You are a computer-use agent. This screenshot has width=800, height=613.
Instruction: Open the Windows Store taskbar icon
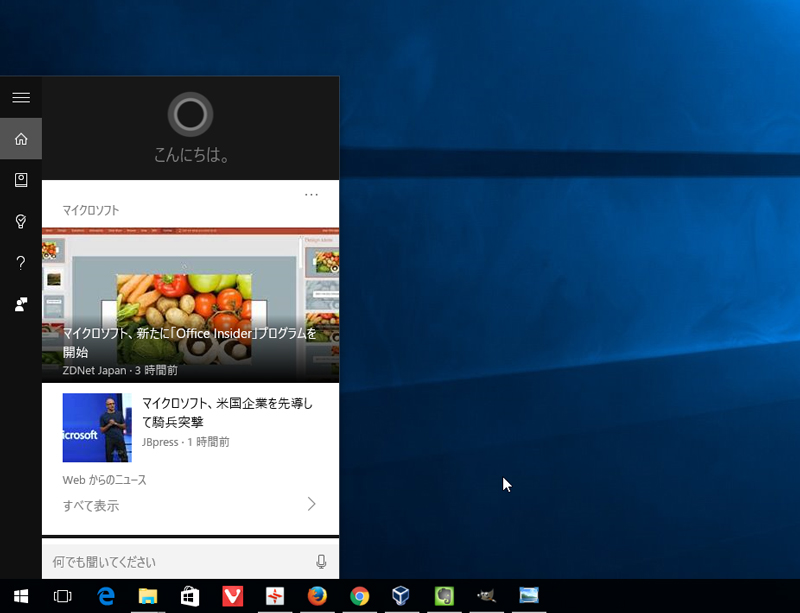coord(190,596)
